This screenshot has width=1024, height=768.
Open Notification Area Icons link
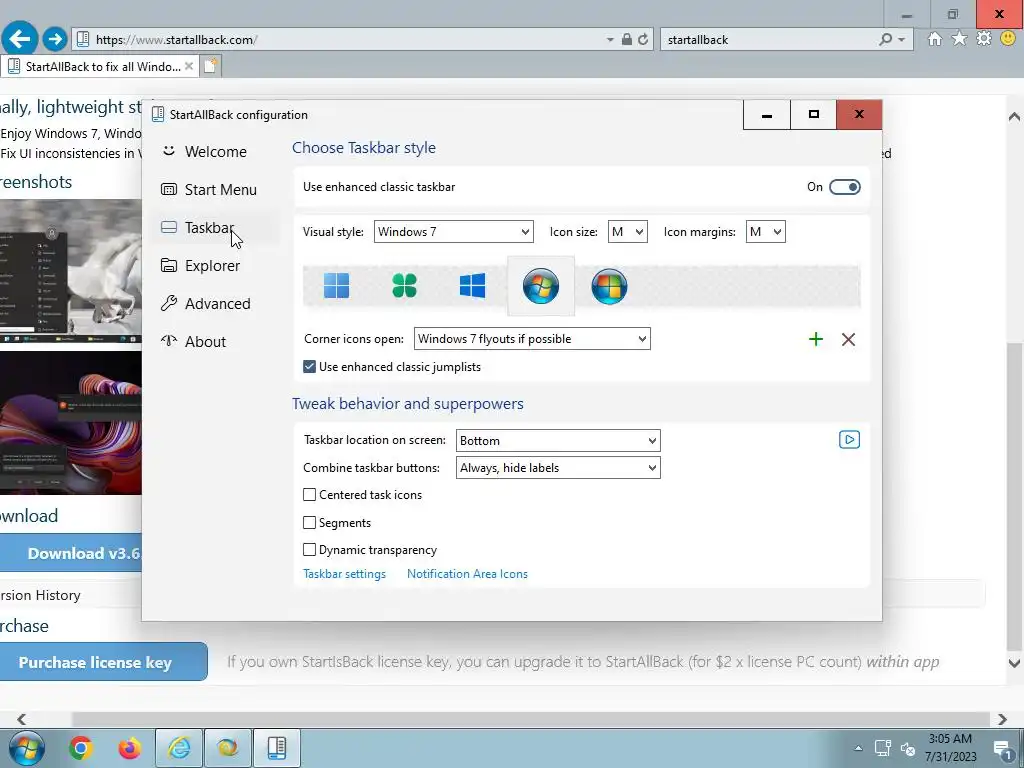tap(467, 573)
